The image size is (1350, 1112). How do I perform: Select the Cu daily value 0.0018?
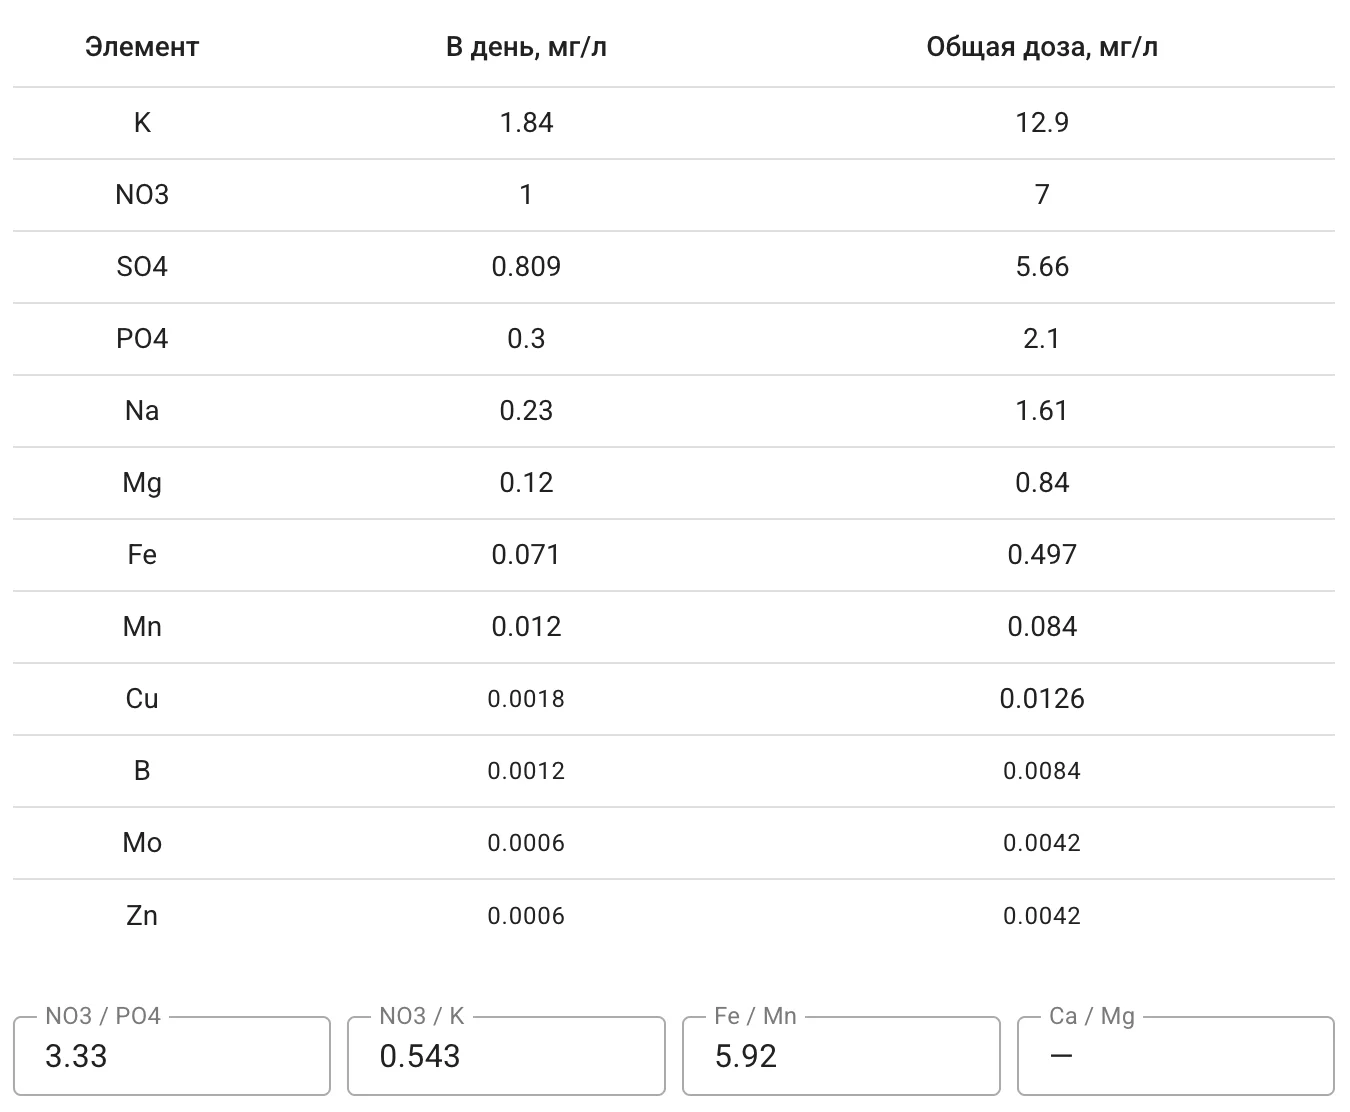coord(527,699)
